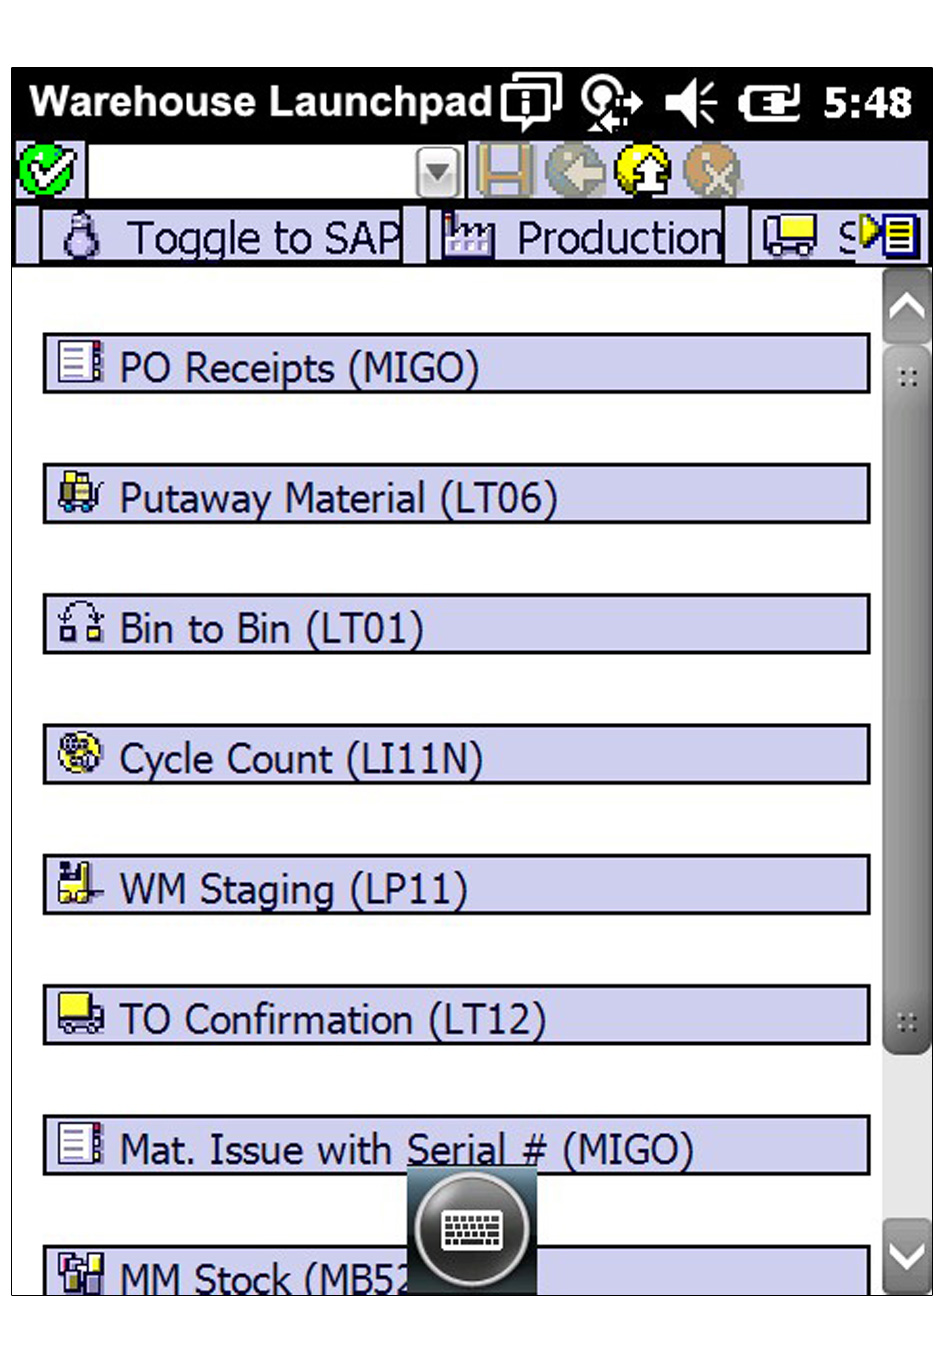
Task: Click the speaker volume icon
Action: (x=691, y=102)
